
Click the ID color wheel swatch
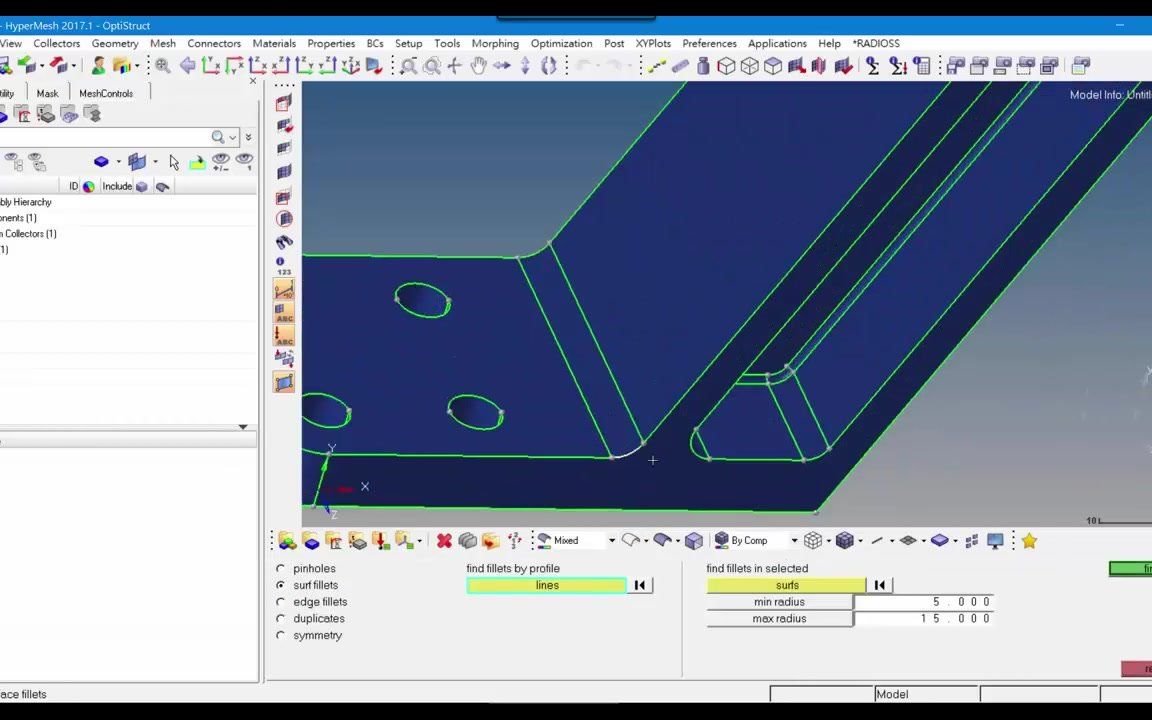87,186
